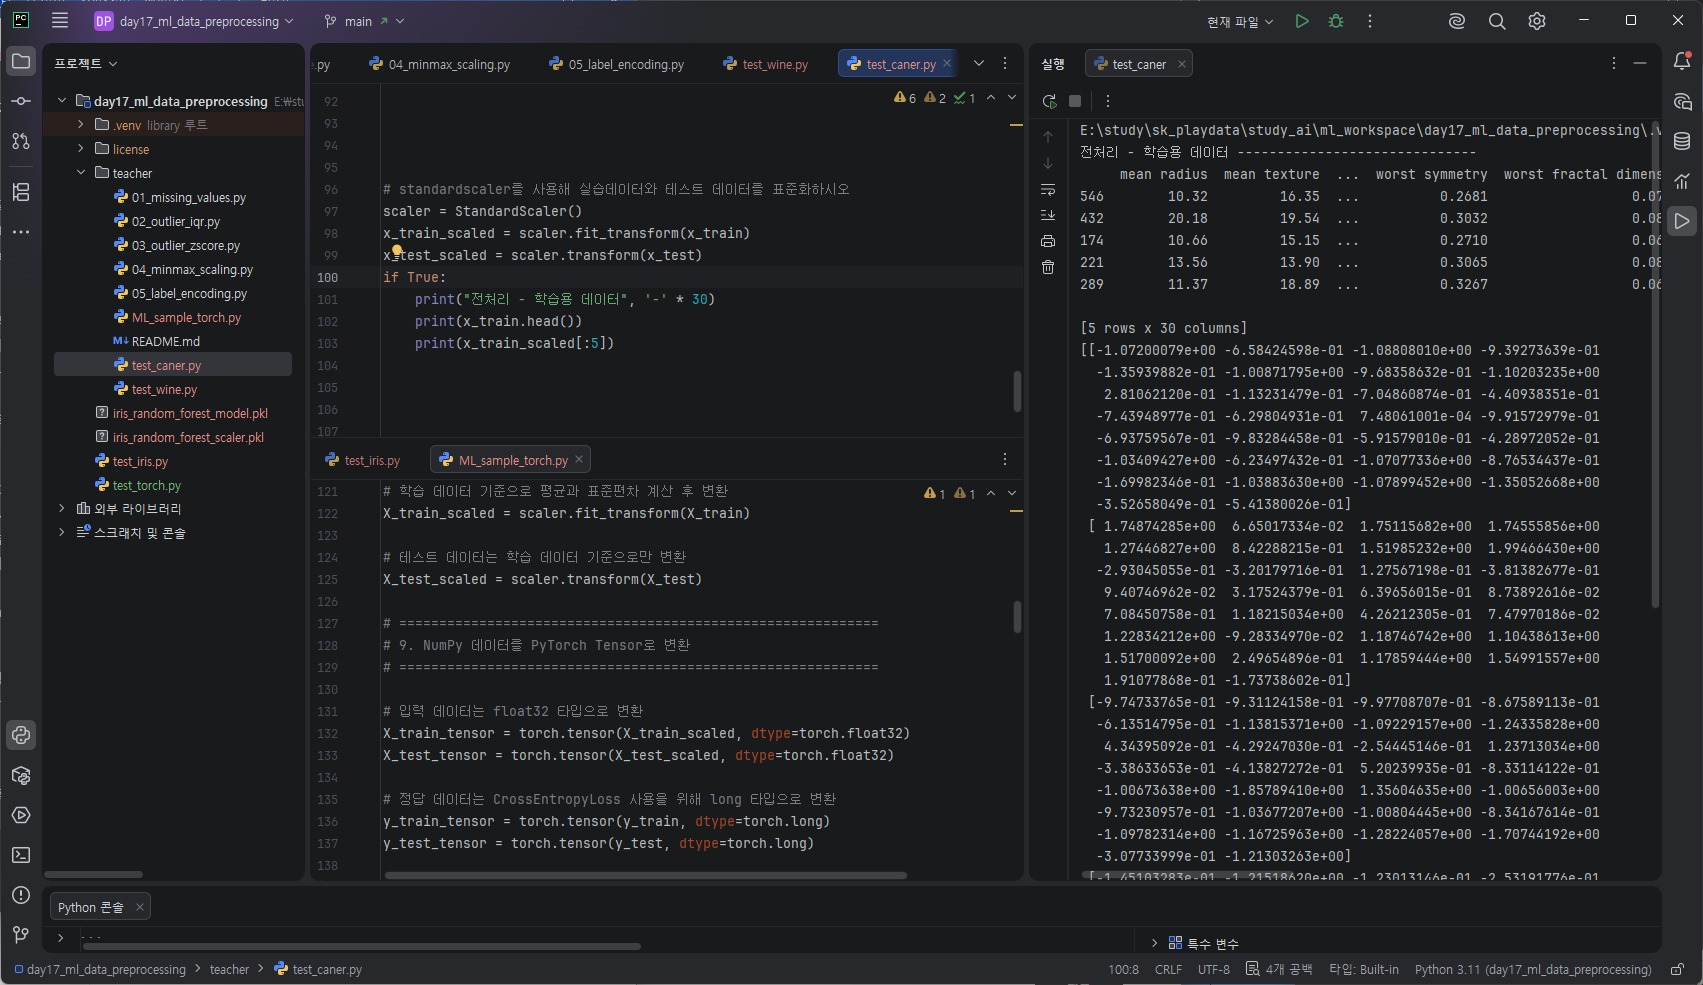Open the main hamburger menu
The image size is (1703, 985).
60,20
